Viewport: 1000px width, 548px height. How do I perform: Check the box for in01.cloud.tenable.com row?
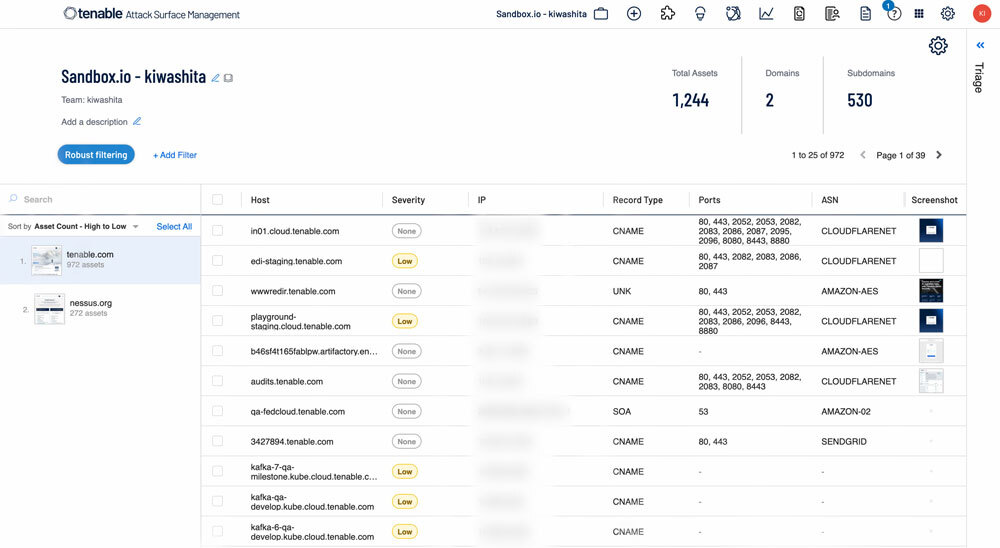[x=218, y=231]
